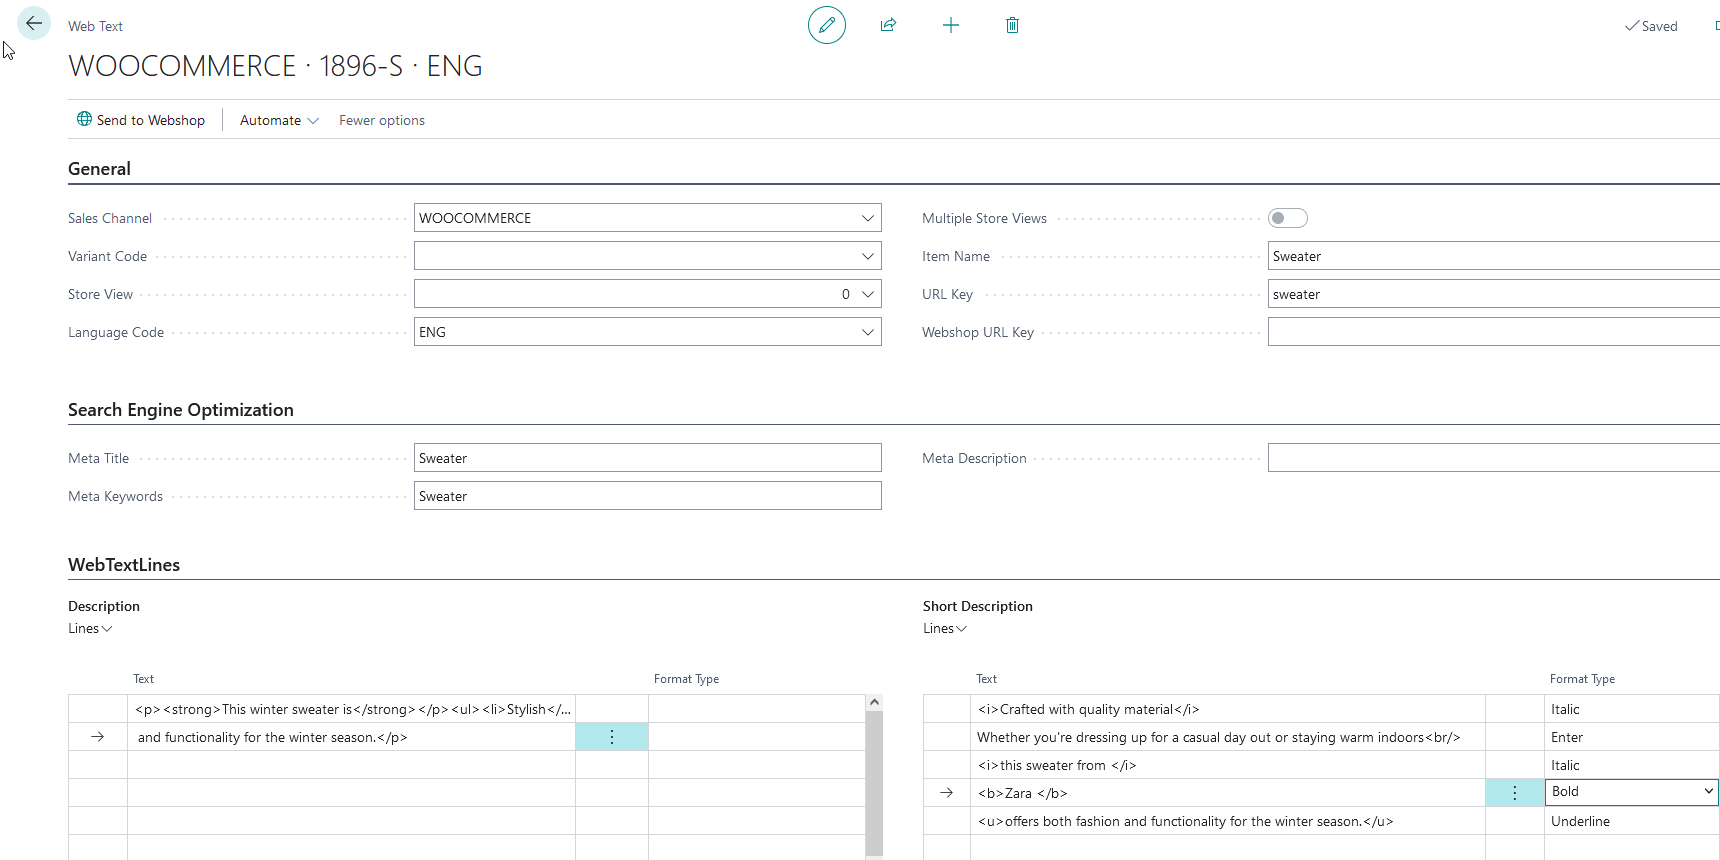Open Language Code dropdown
Screen dimensions: 1720x860
pyautogui.click(x=867, y=332)
